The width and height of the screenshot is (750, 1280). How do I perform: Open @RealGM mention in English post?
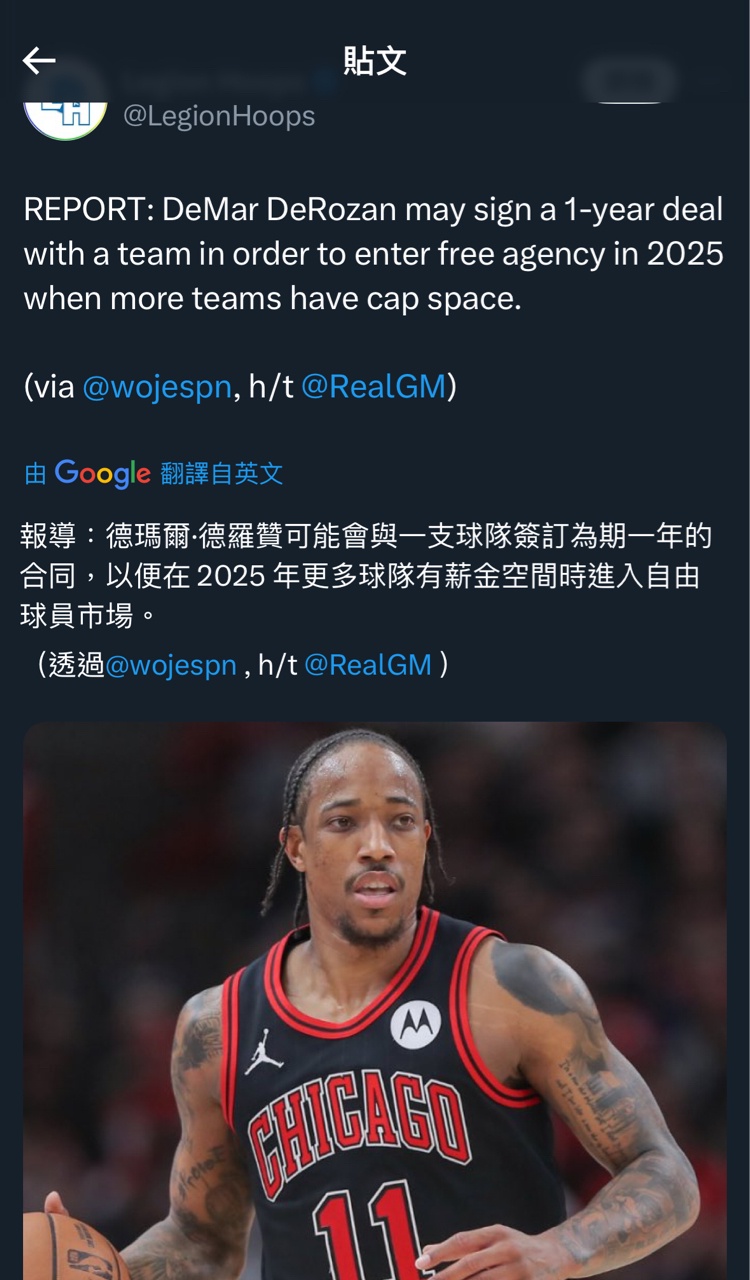373,387
